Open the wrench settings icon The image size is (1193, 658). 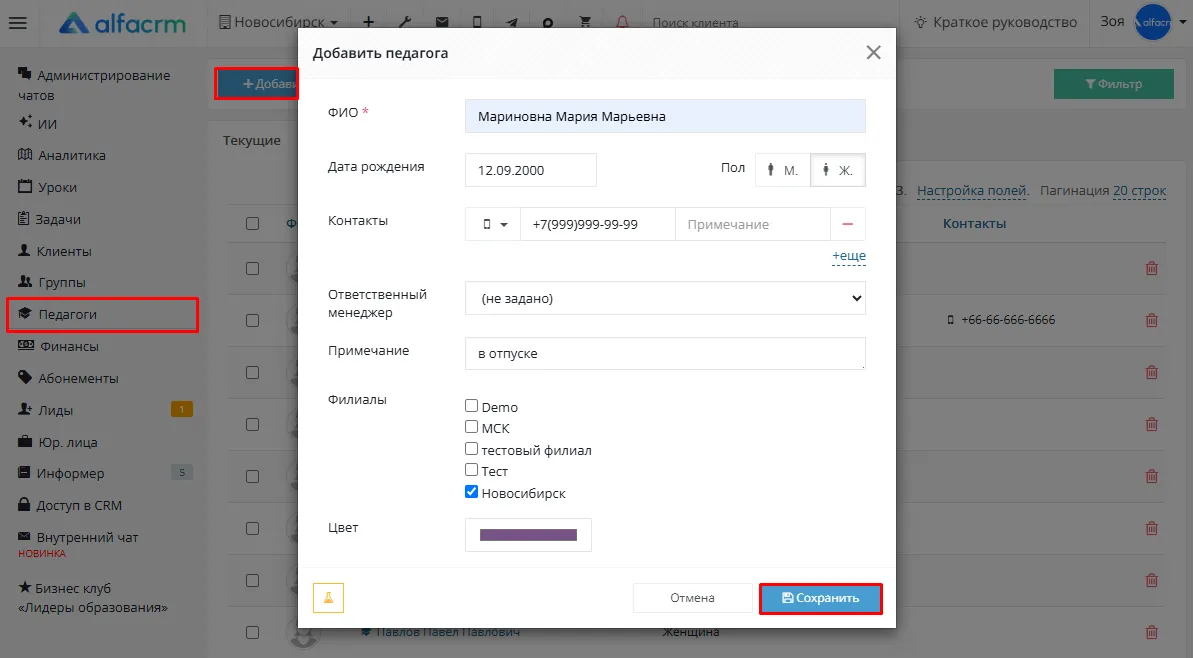(x=405, y=22)
